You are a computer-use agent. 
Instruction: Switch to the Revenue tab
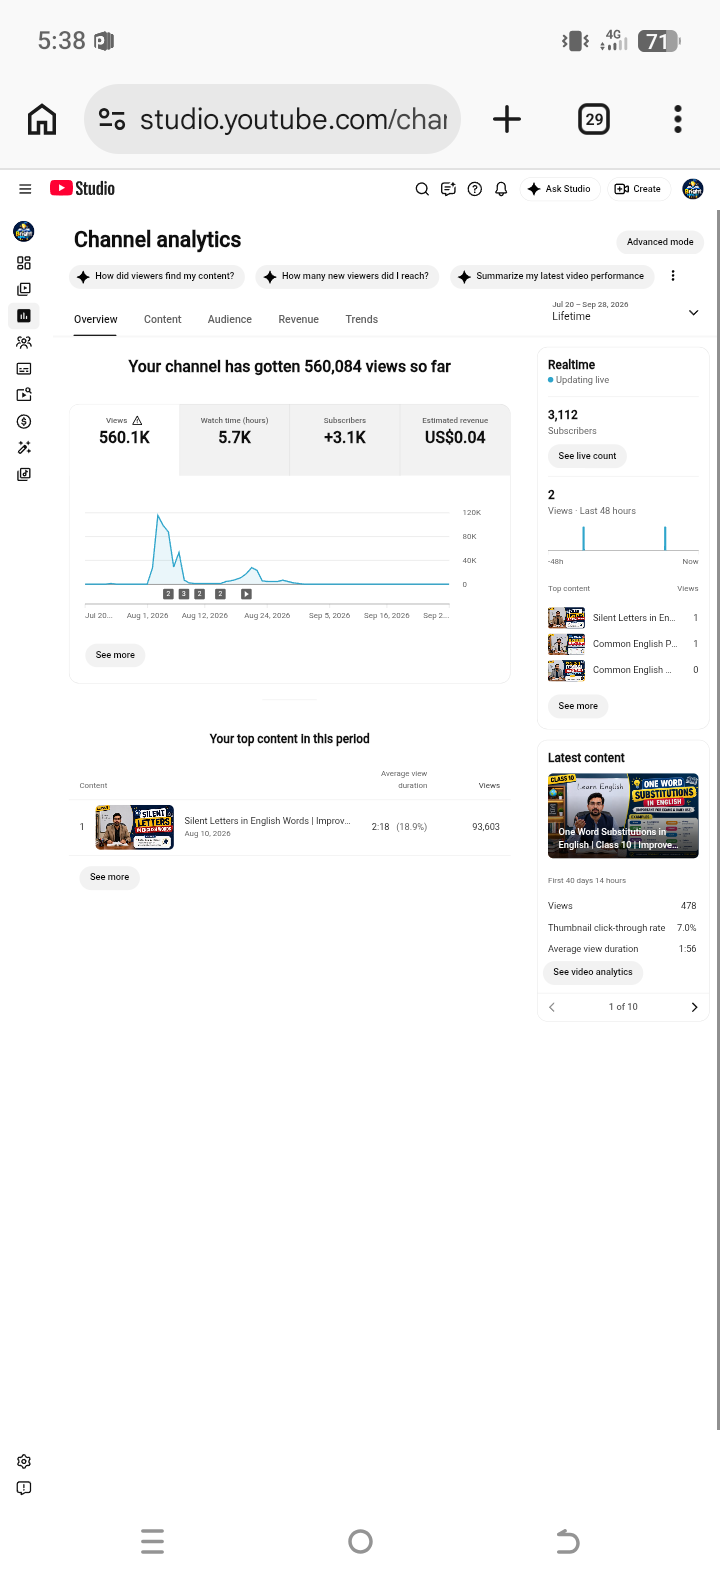click(298, 319)
